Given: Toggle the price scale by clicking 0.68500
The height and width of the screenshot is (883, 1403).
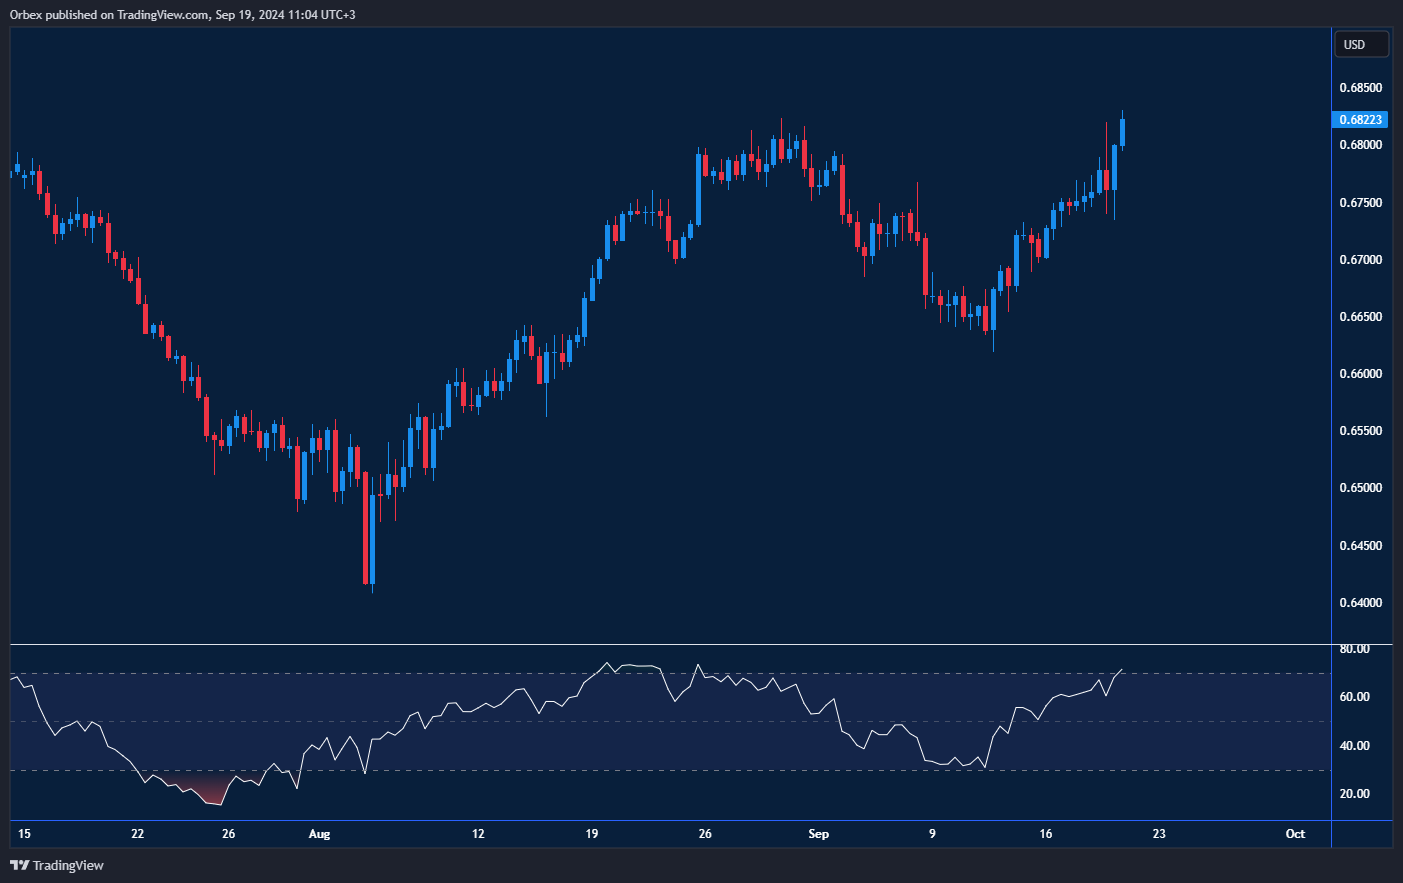Looking at the screenshot, I should [x=1361, y=87].
